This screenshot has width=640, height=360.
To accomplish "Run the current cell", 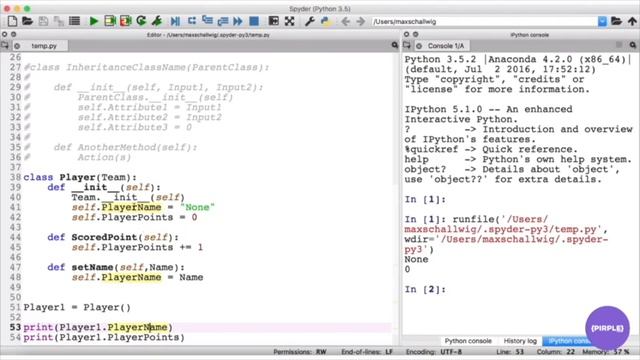I will (x=110, y=21).
